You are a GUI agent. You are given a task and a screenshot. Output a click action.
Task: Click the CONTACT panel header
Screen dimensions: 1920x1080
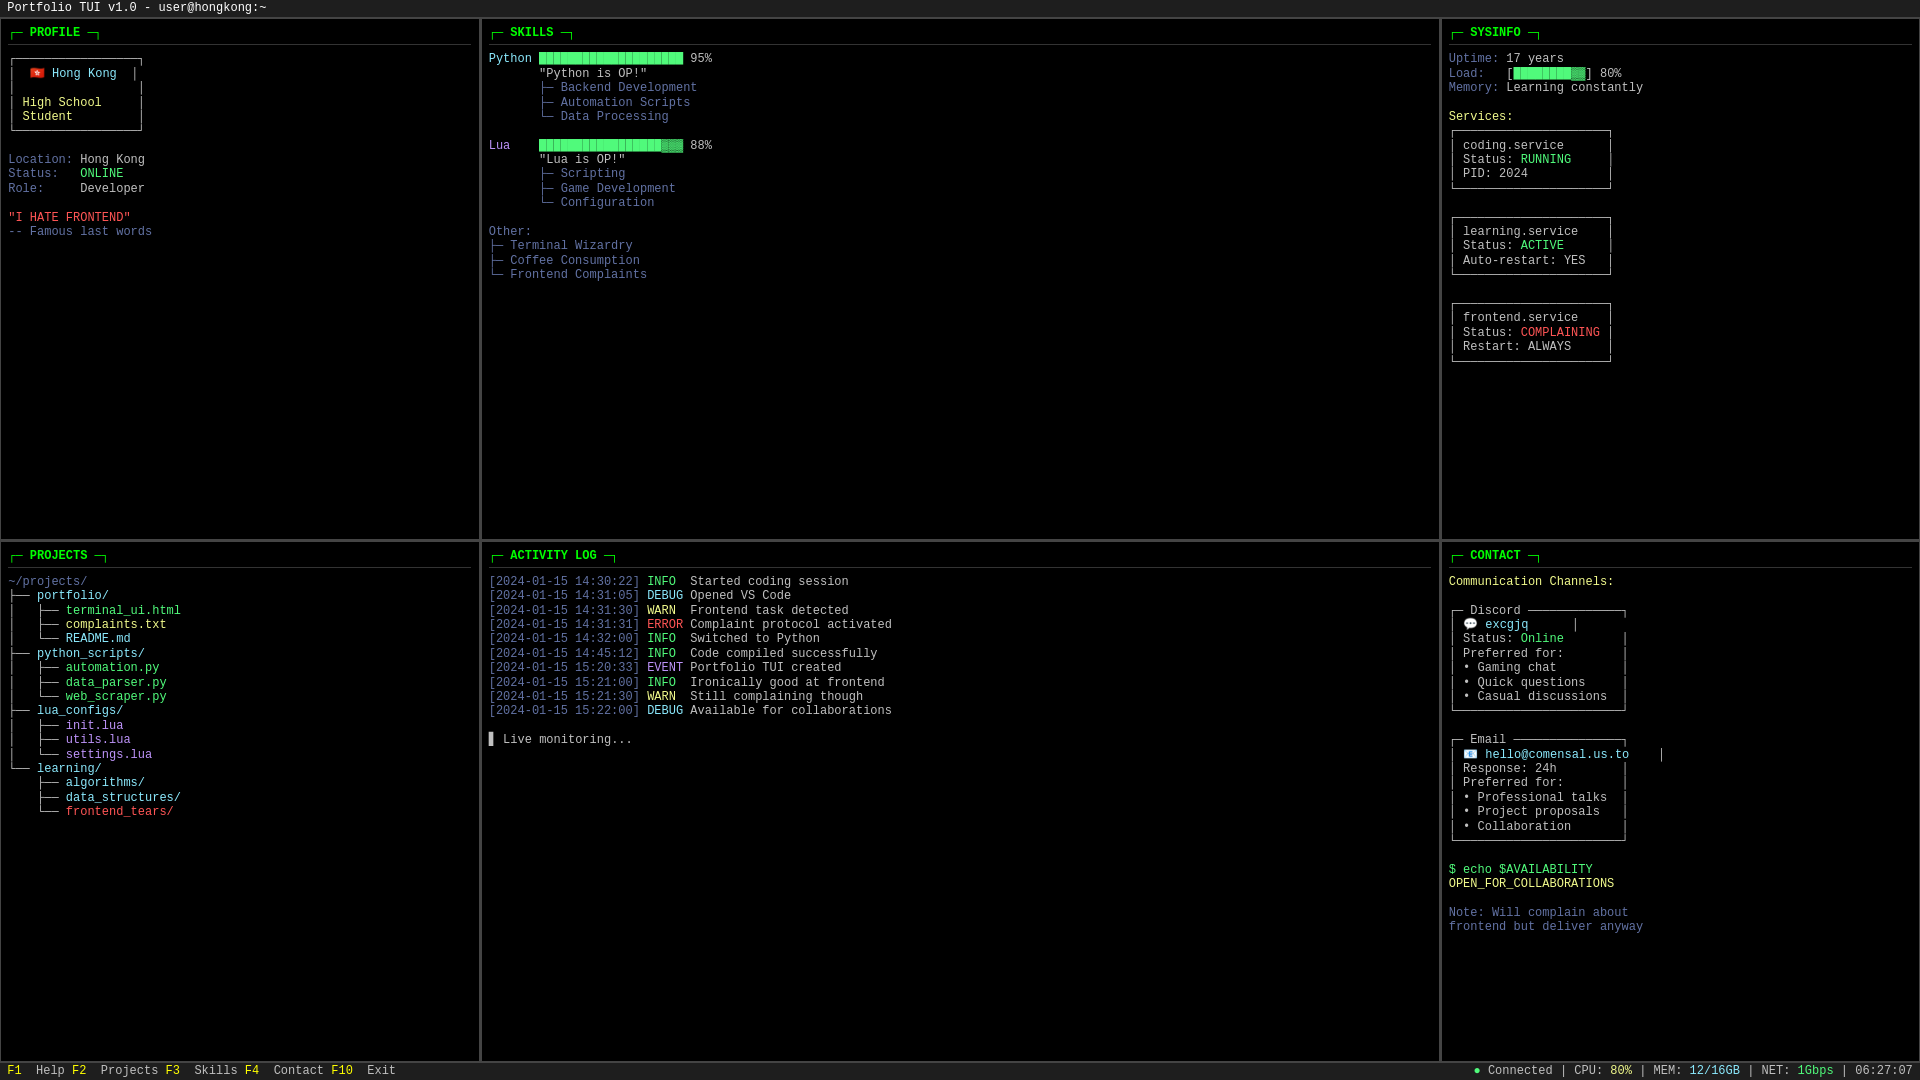[1495, 556]
